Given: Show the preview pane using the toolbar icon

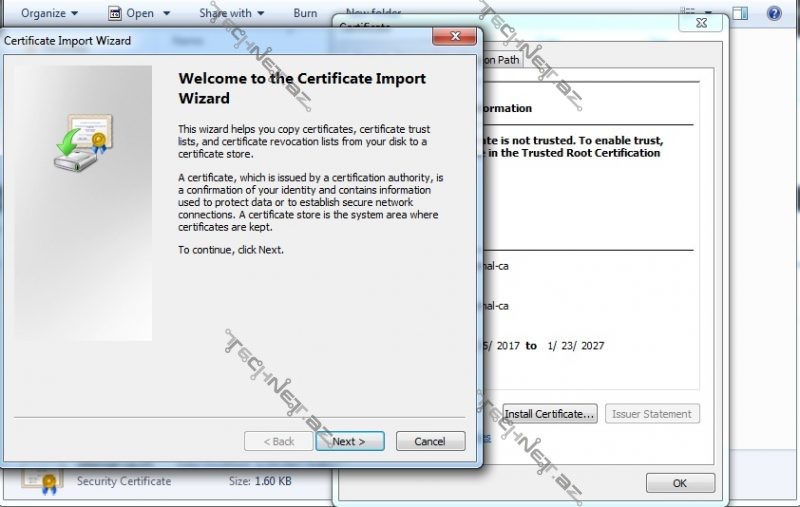Looking at the screenshot, I should click(740, 14).
